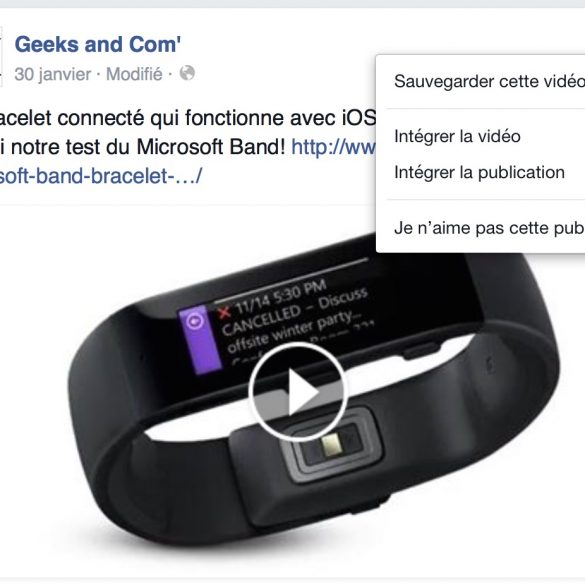Open the "http://ww…" link in the post text

(x=334, y=147)
